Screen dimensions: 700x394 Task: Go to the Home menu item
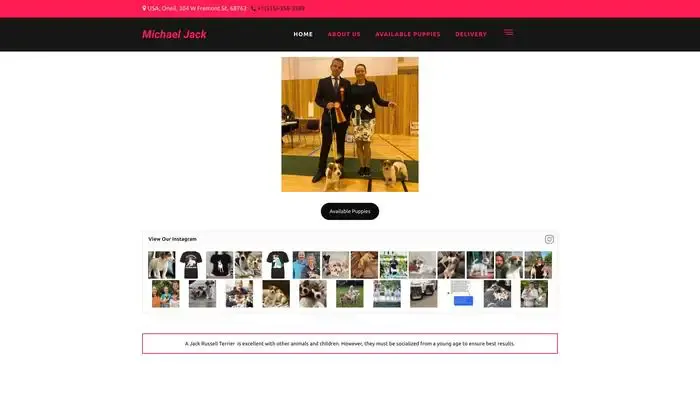[303, 34]
